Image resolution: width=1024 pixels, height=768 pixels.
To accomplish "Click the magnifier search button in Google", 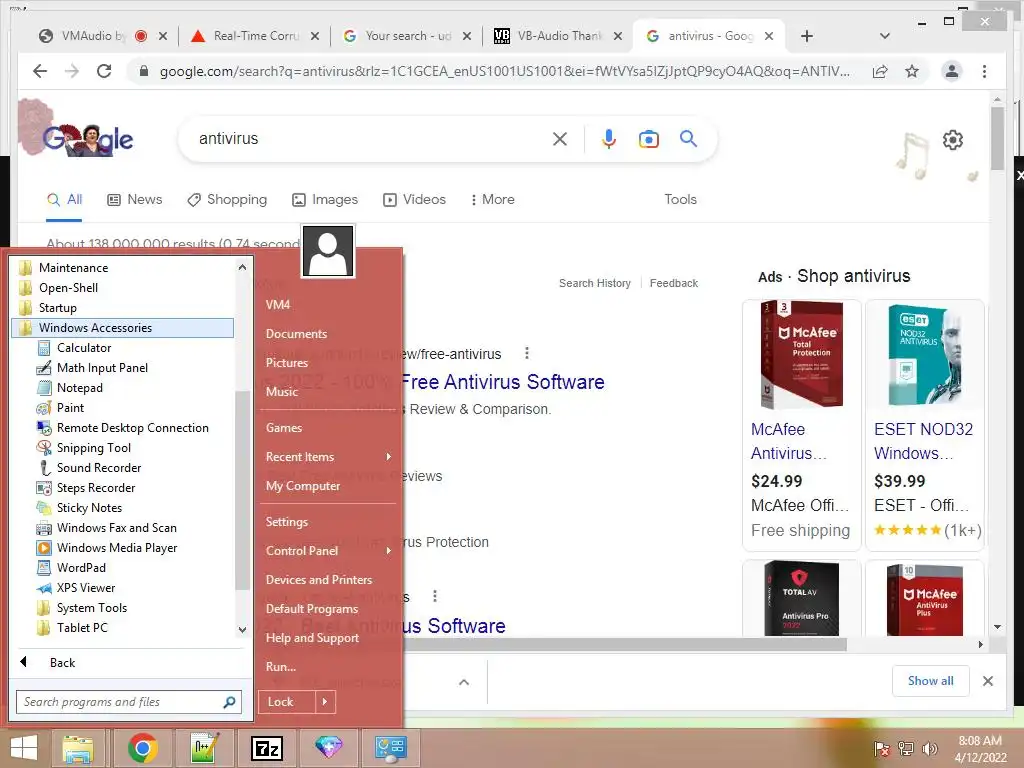I will coord(688,138).
